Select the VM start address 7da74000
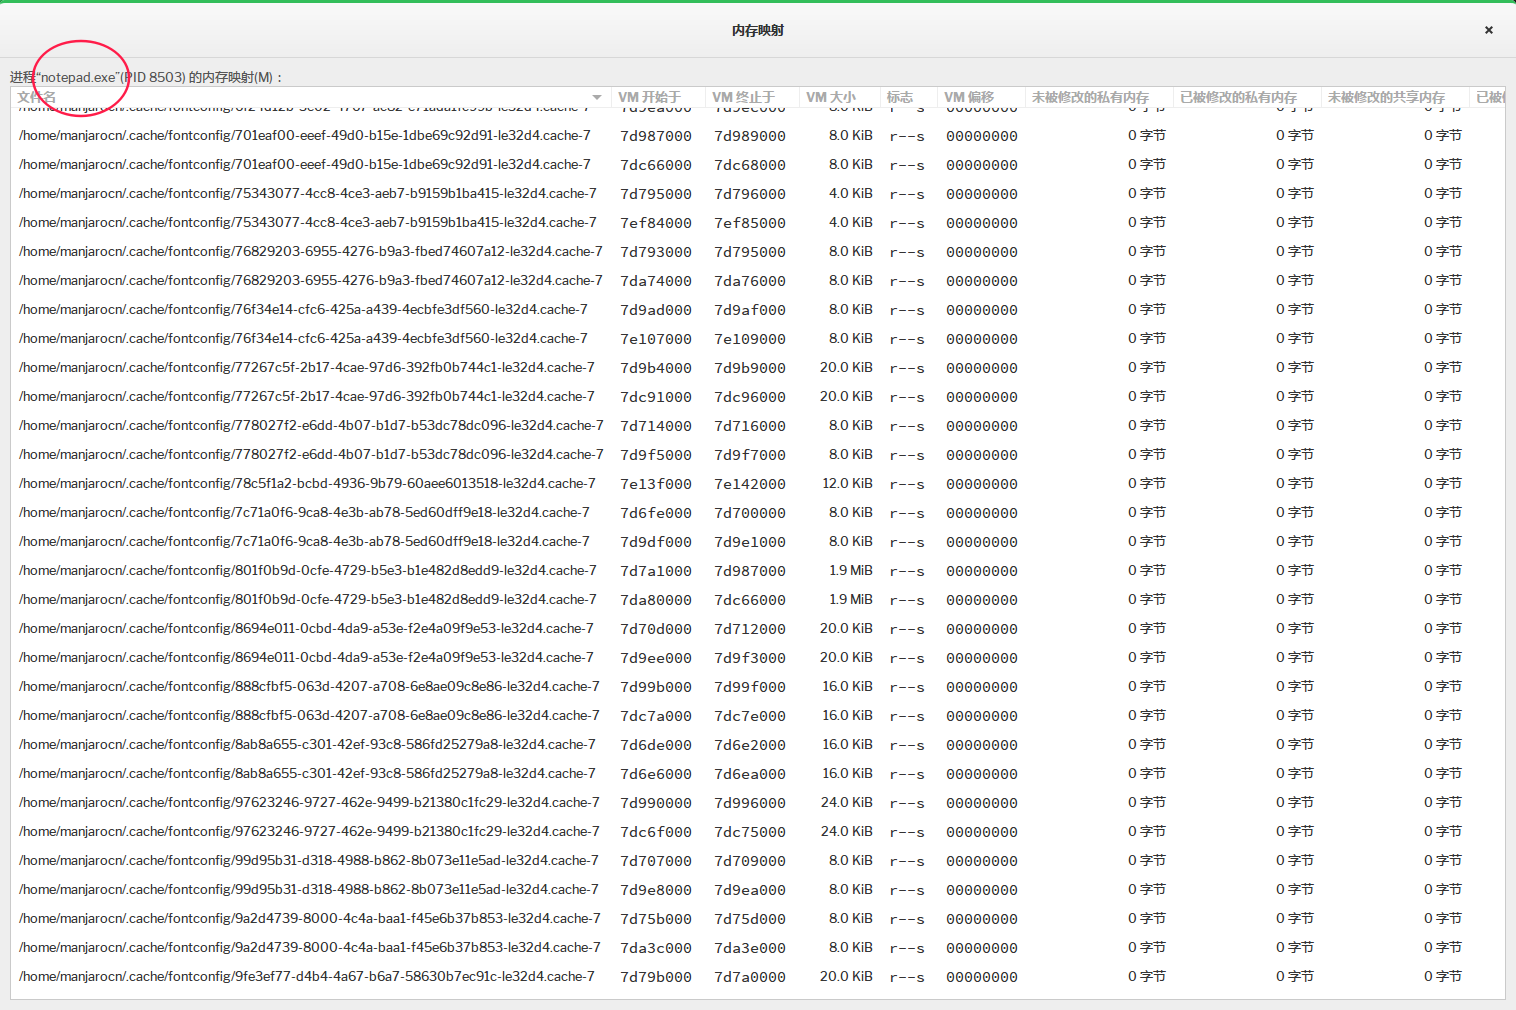 (x=656, y=281)
